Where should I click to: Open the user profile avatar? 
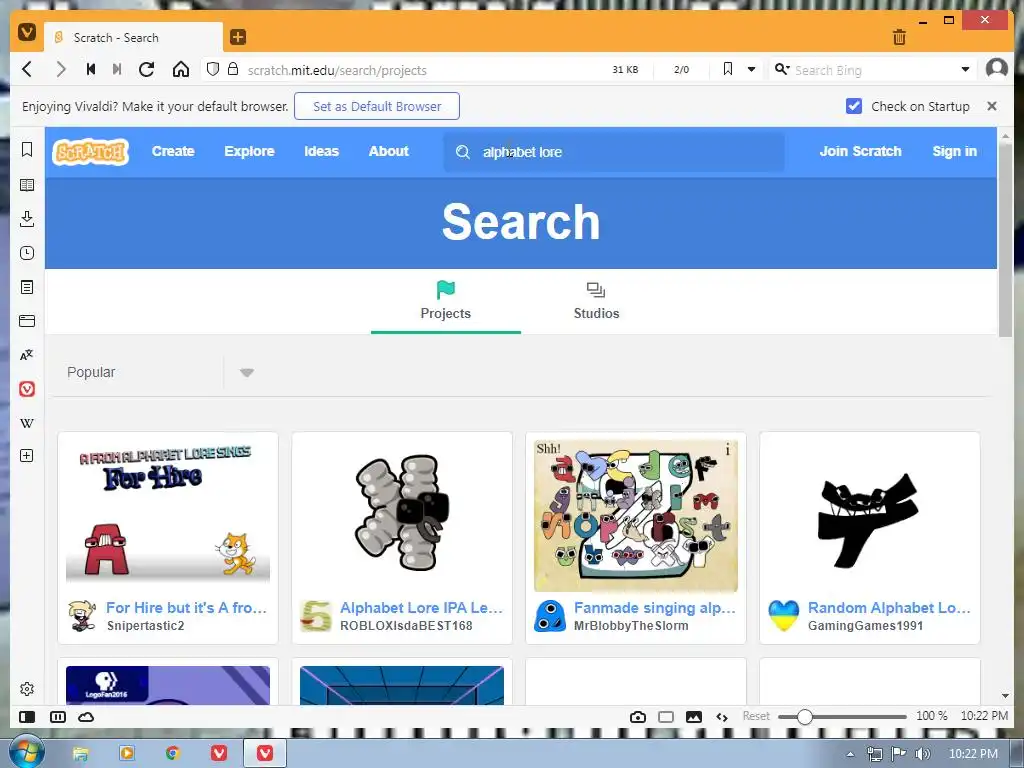click(x=997, y=68)
